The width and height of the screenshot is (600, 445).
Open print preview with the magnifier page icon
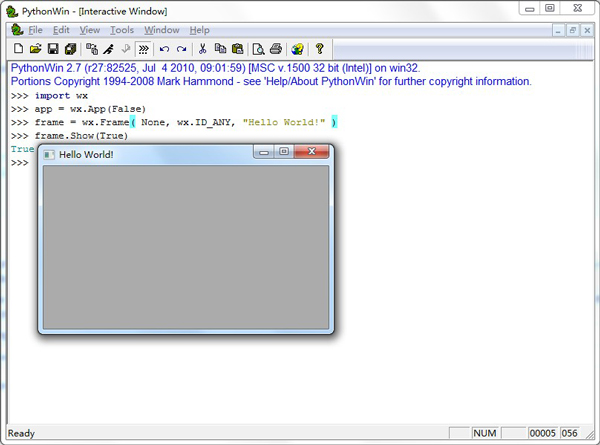259,49
